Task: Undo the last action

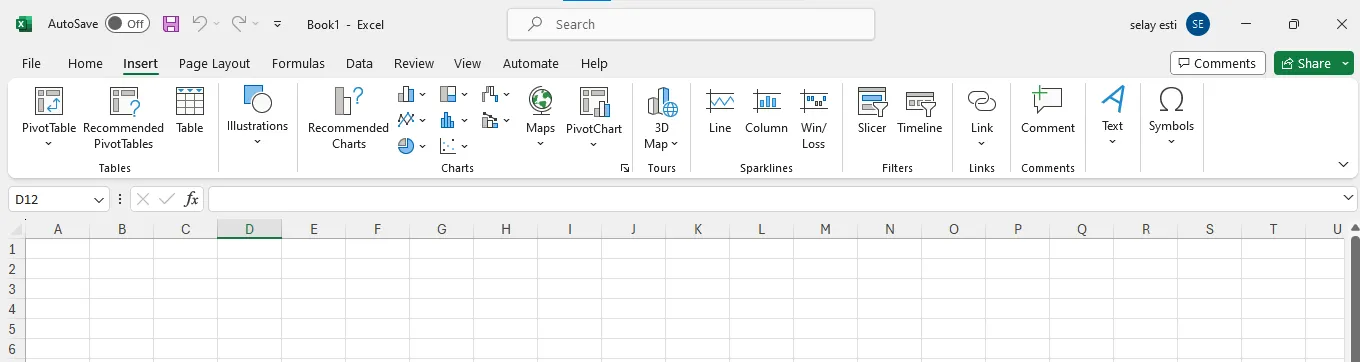Action: pos(200,24)
